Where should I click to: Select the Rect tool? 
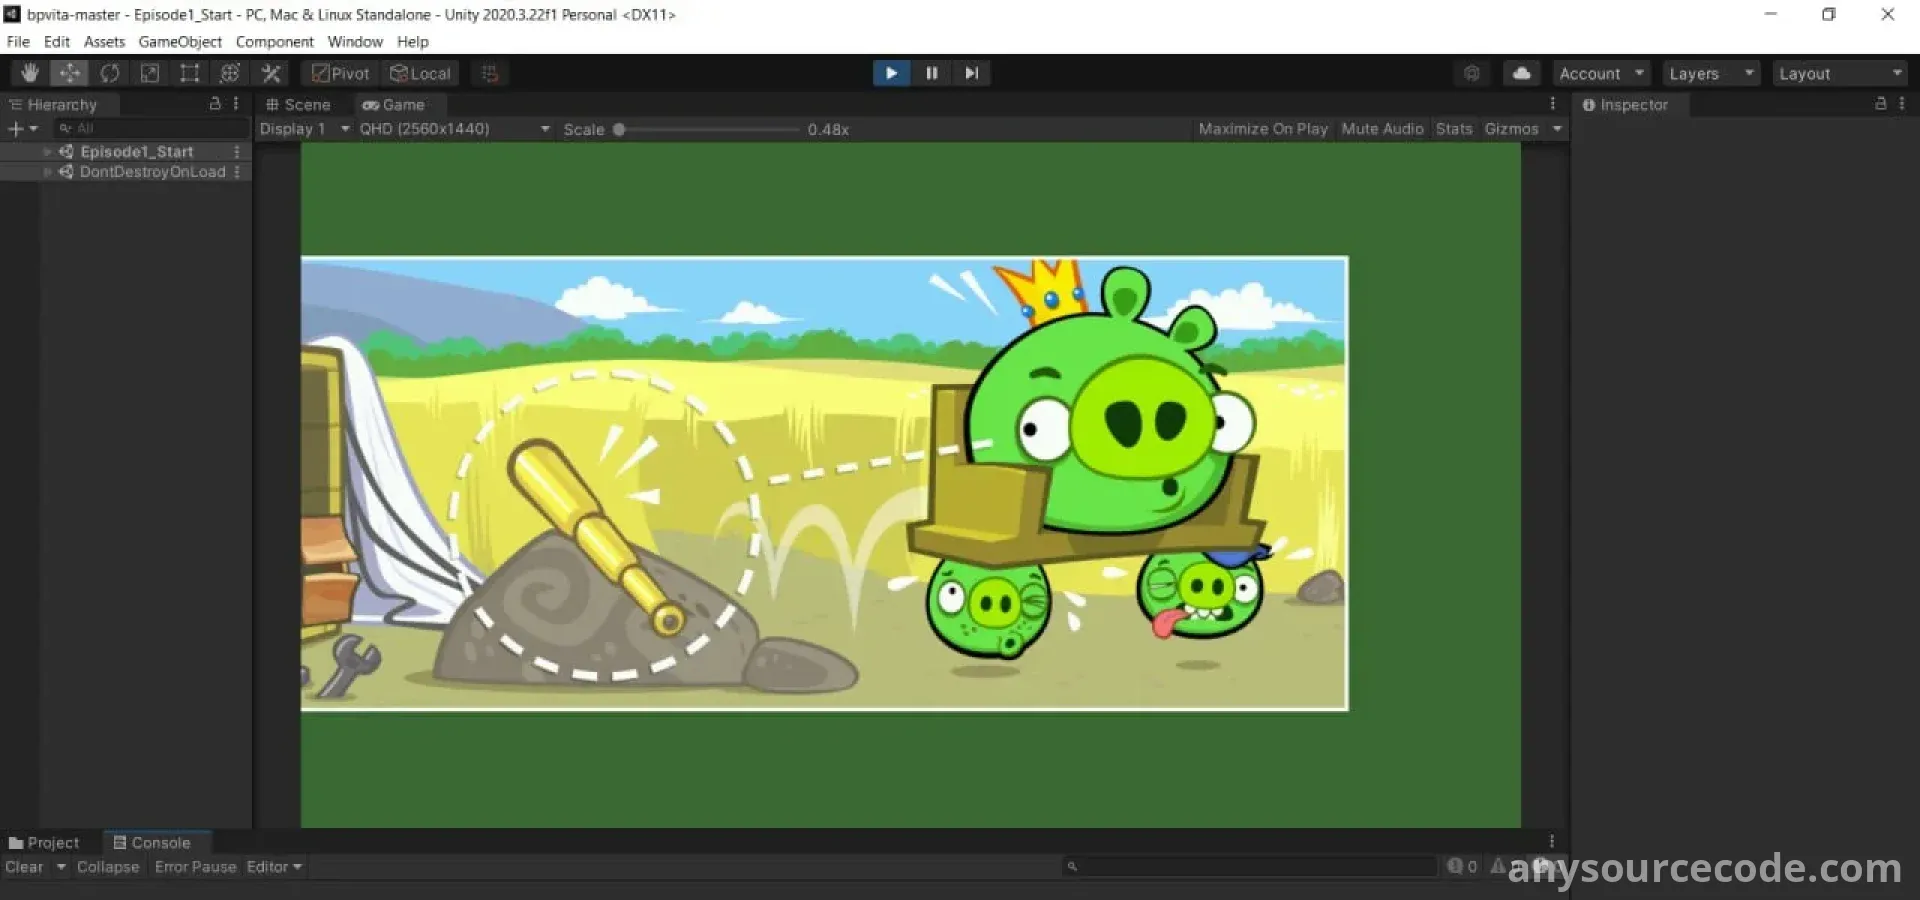tap(190, 73)
